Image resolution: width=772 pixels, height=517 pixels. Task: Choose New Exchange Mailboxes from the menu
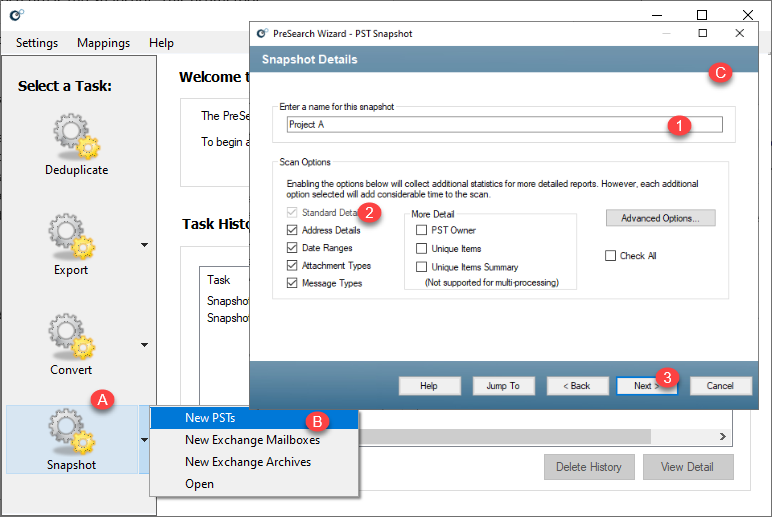[x=252, y=440]
